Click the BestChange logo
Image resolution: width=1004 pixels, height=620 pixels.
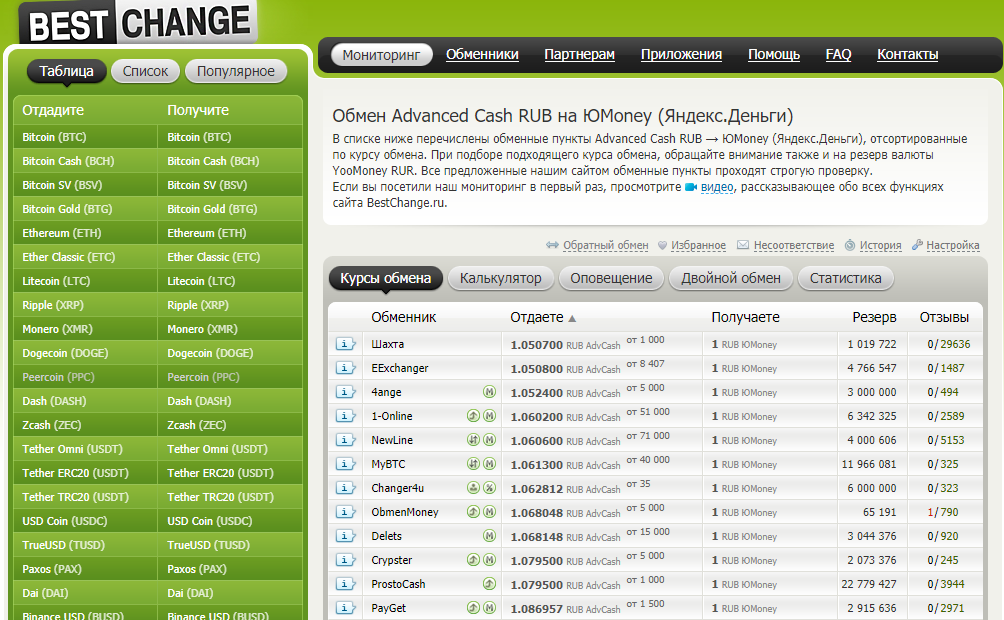[138, 22]
